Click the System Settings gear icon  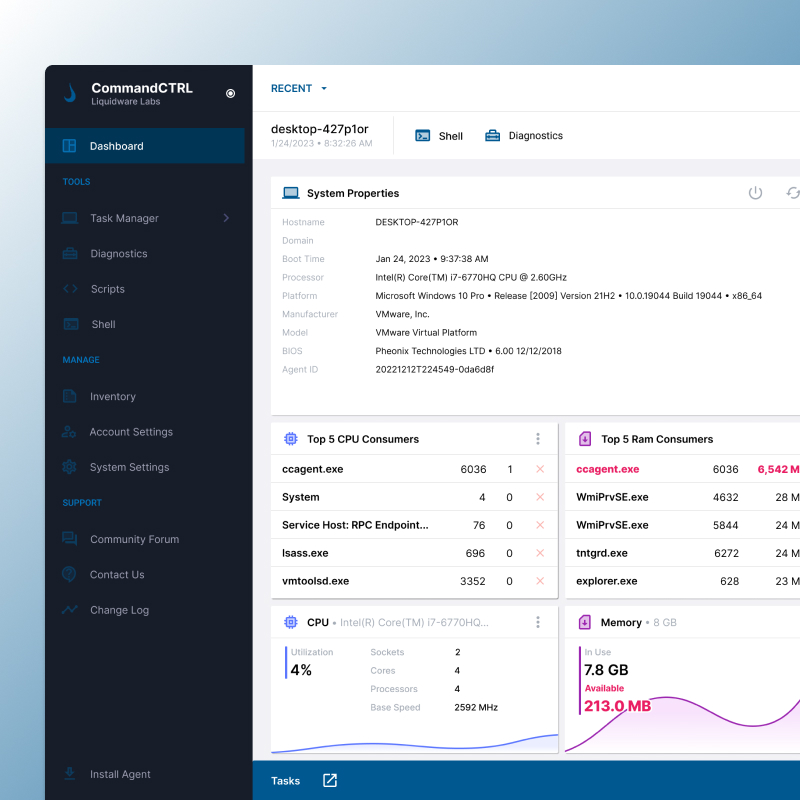[69, 467]
